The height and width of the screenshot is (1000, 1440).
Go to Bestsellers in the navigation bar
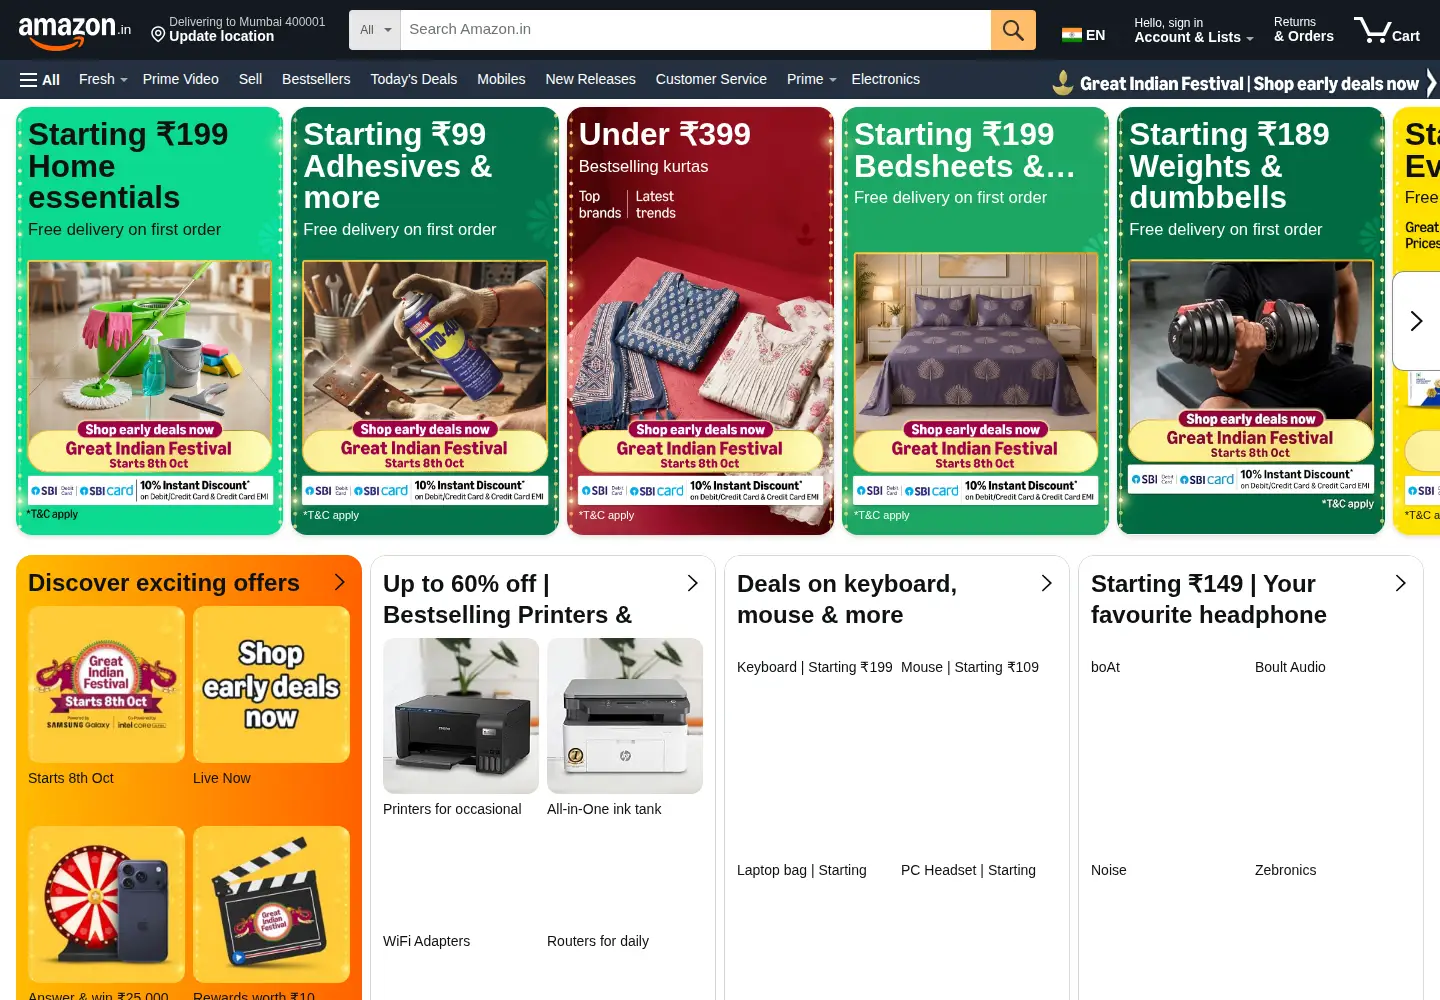coord(316,79)
